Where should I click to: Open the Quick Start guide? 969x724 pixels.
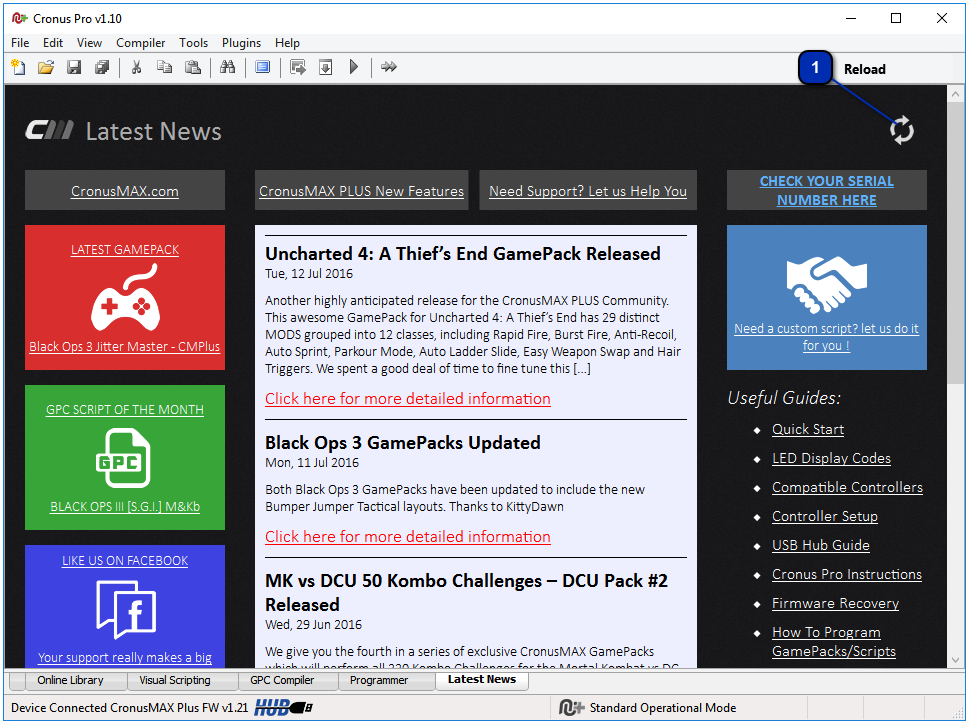808,429
